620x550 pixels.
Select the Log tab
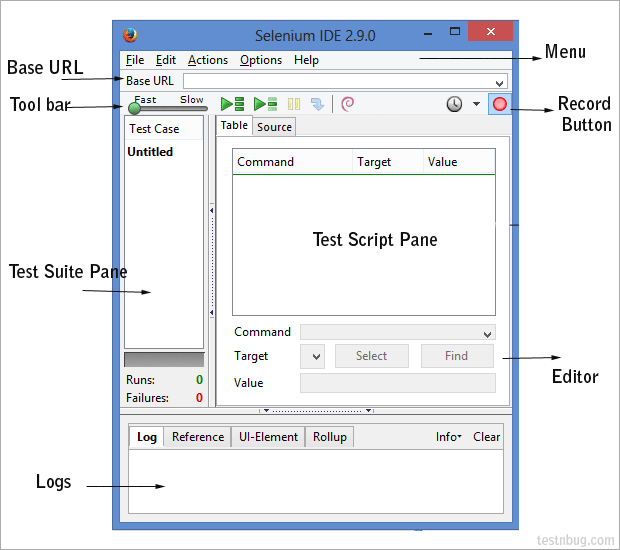(147, 437)
